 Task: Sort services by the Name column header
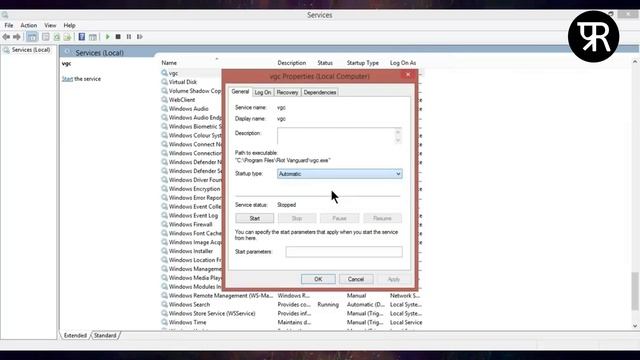[169, 63]
